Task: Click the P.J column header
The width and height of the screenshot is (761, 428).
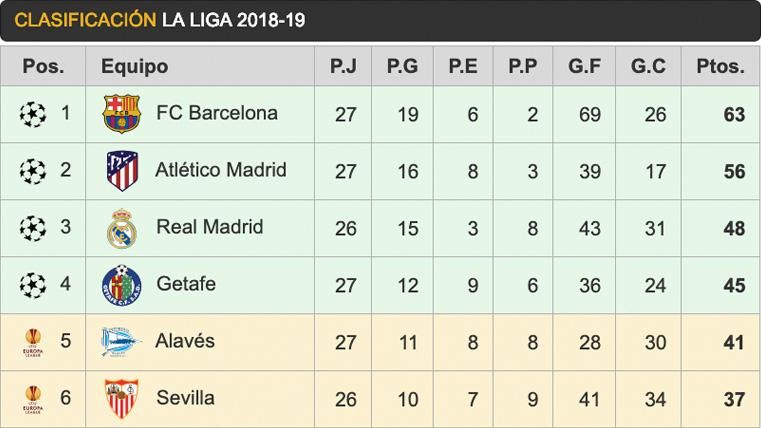Action: (x=344, y=67)
